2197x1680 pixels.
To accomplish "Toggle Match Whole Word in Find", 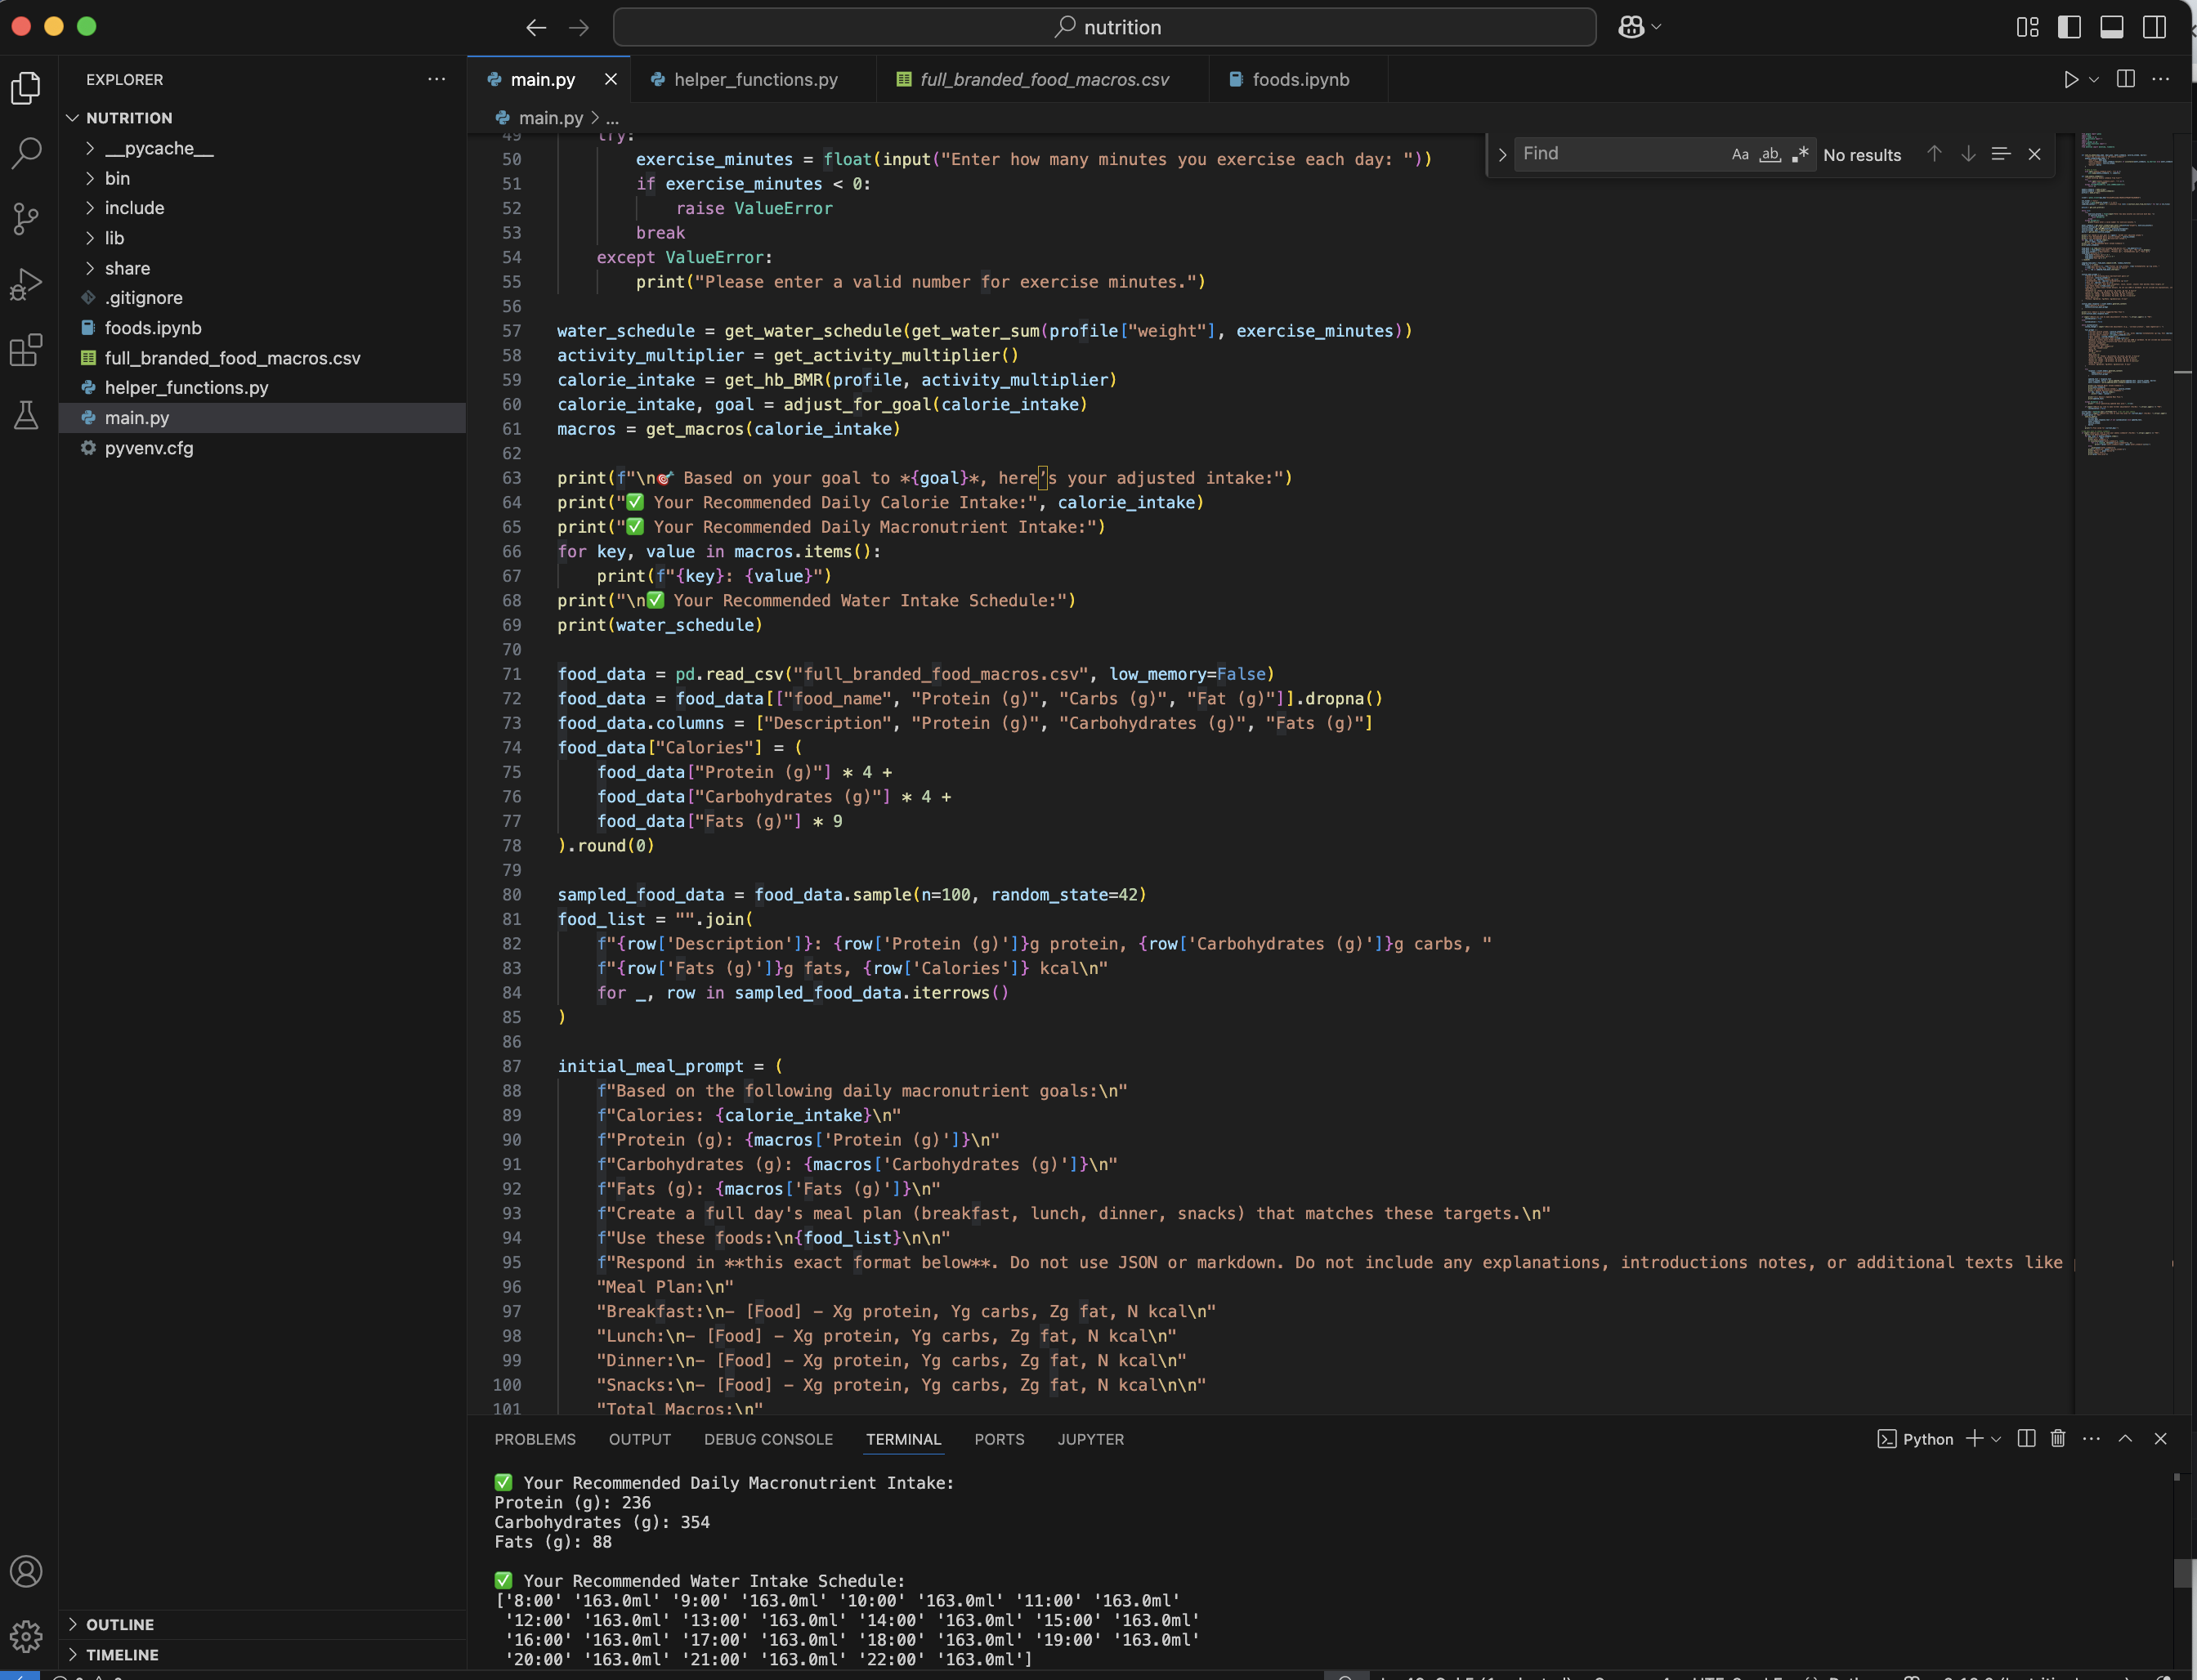I will click(x=1770, y=154).
